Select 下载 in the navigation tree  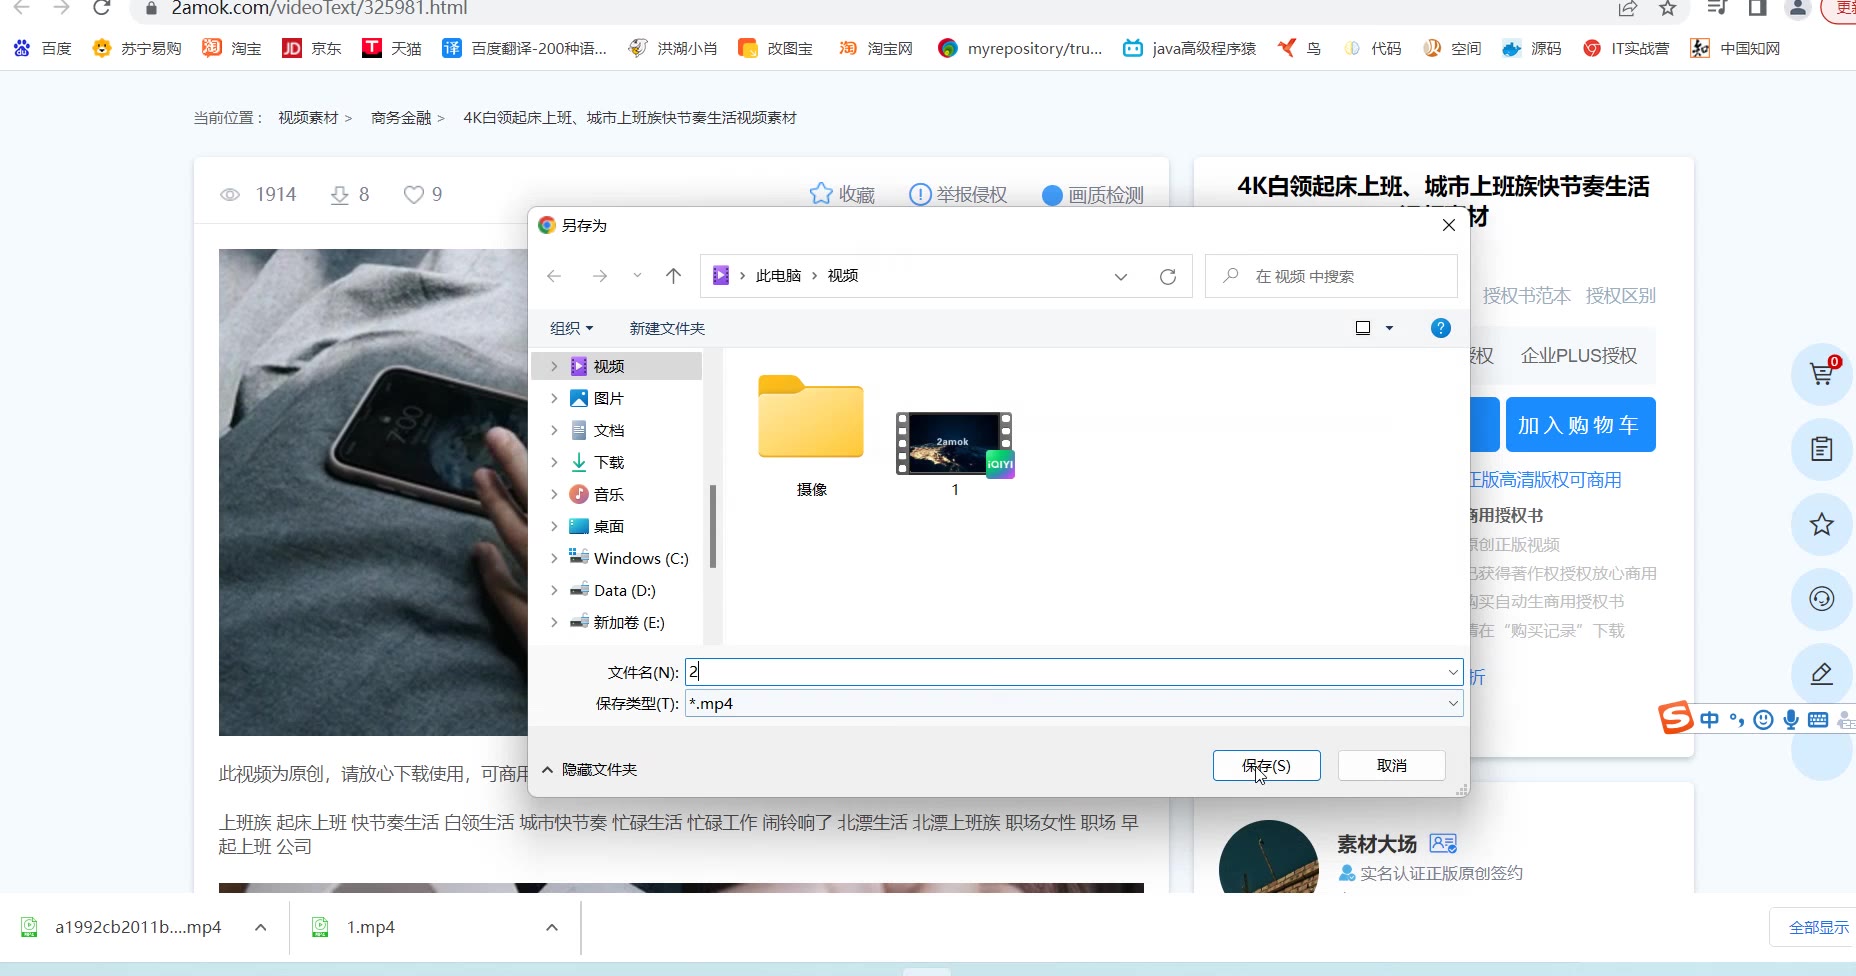[608, 462]
